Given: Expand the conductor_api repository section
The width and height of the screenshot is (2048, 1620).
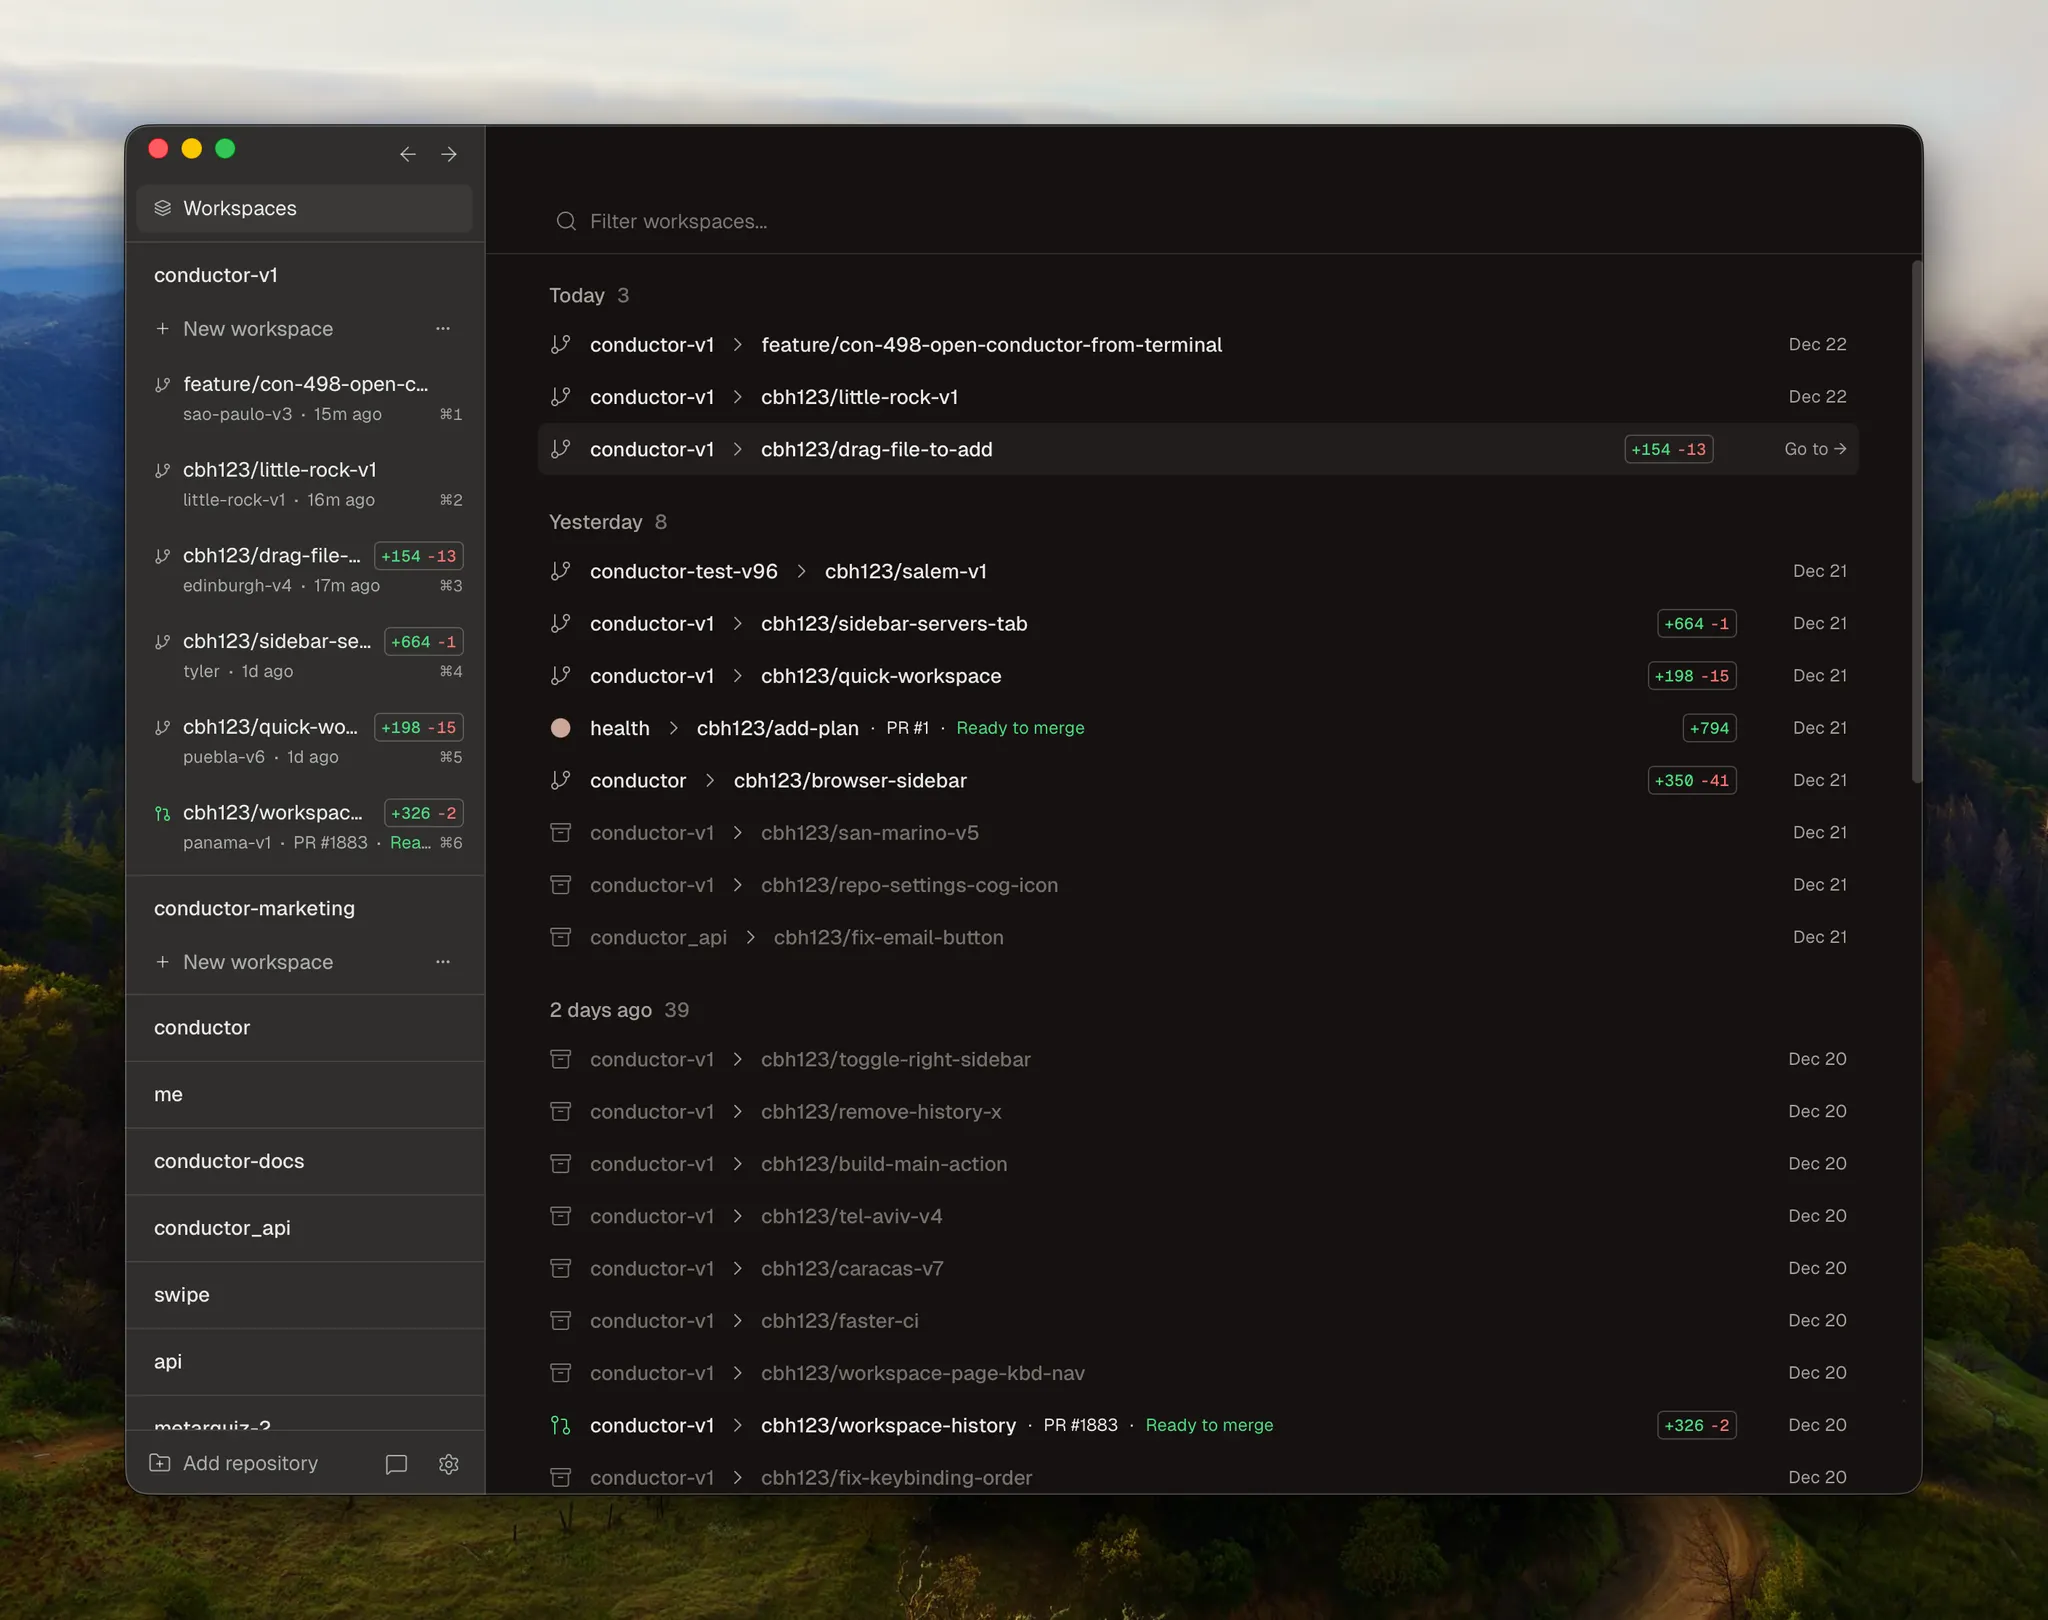Looking at the screenshot, I should tap(222, 1228).
